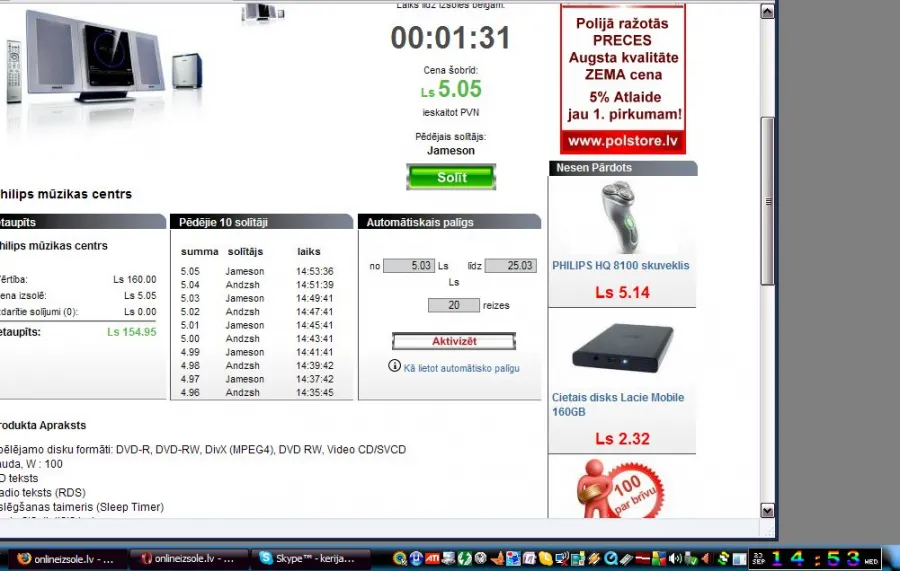Click the volume speaker tray icon
Image resolution: width=900 pixels, height=571 pixels.
(x=676, y=558)
